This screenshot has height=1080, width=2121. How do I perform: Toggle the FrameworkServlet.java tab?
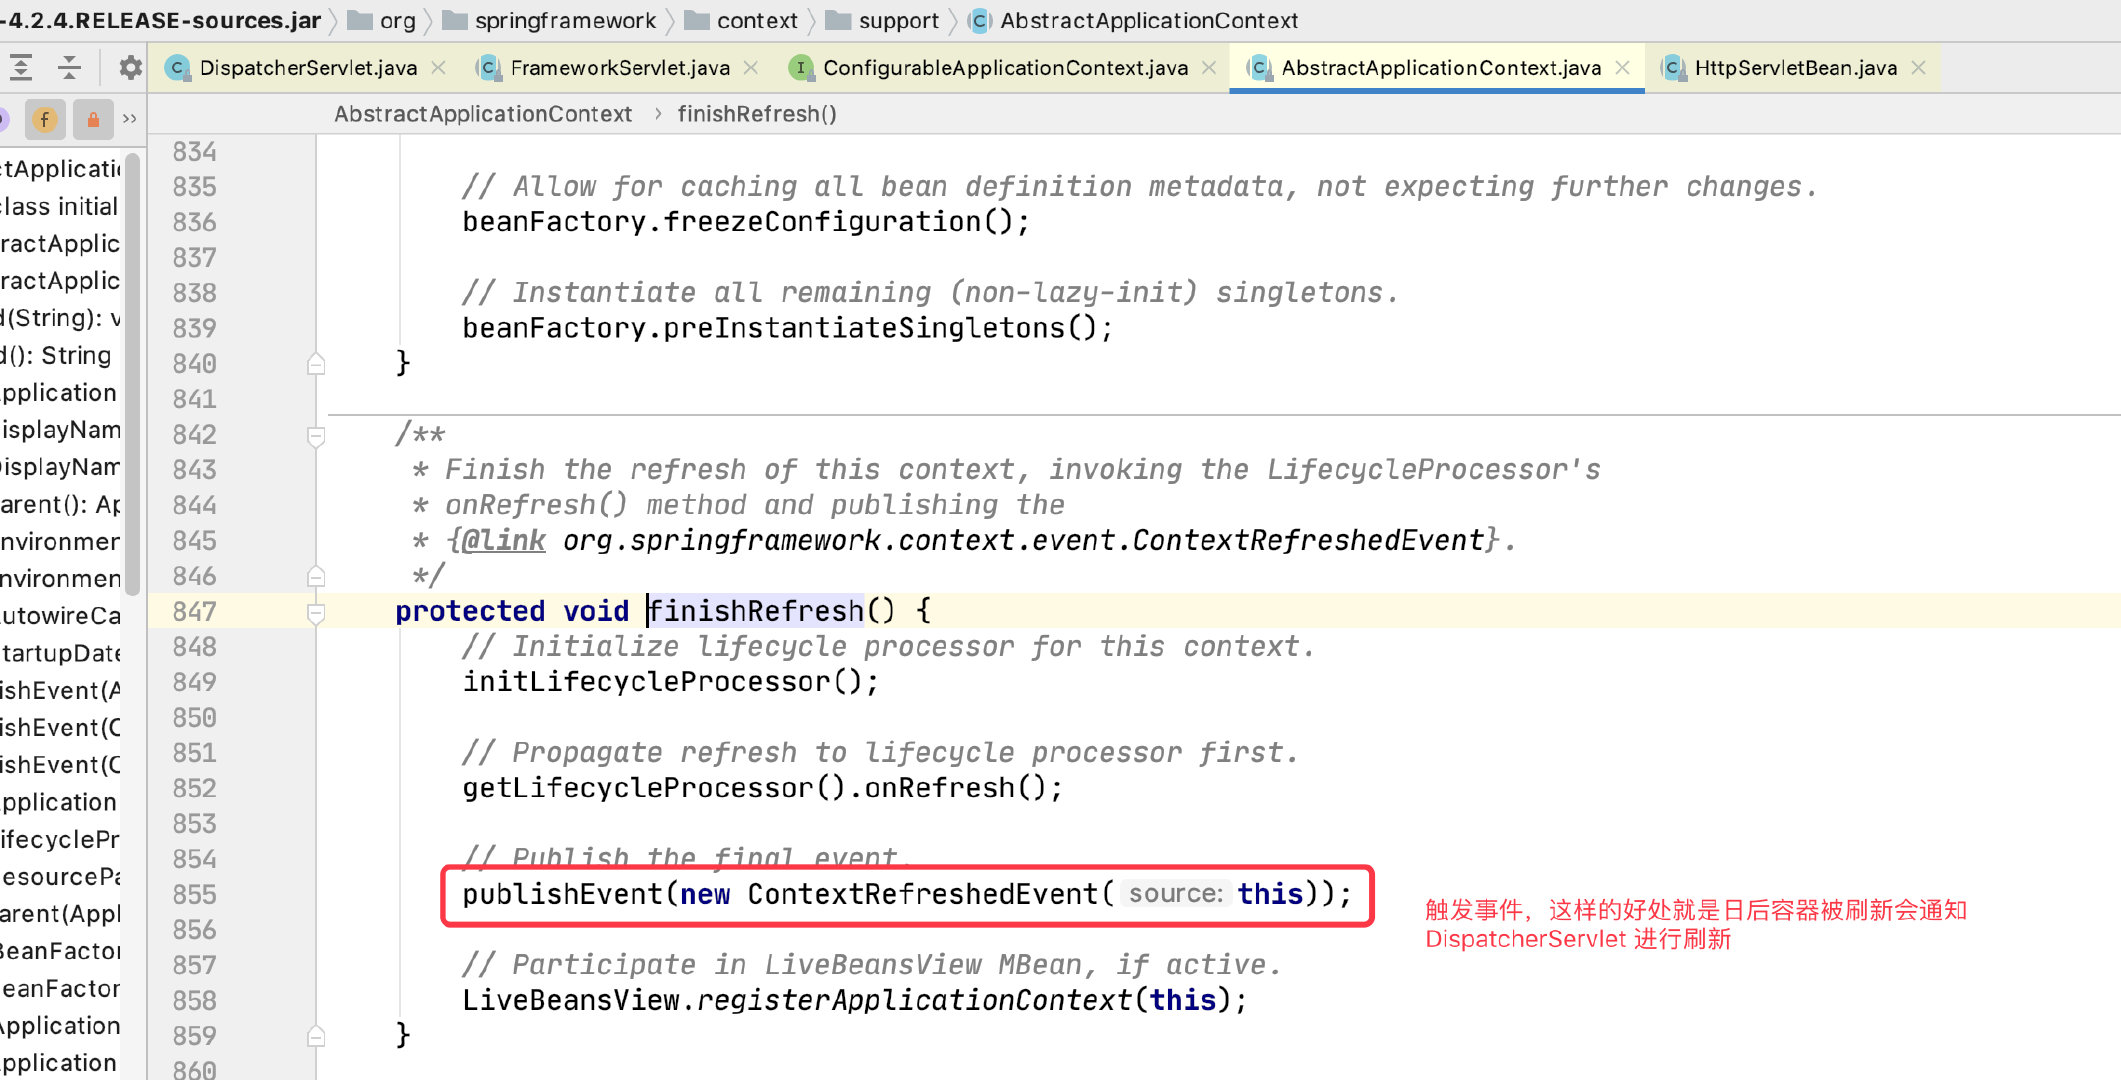pyautogui.click(x=616, y=68)
